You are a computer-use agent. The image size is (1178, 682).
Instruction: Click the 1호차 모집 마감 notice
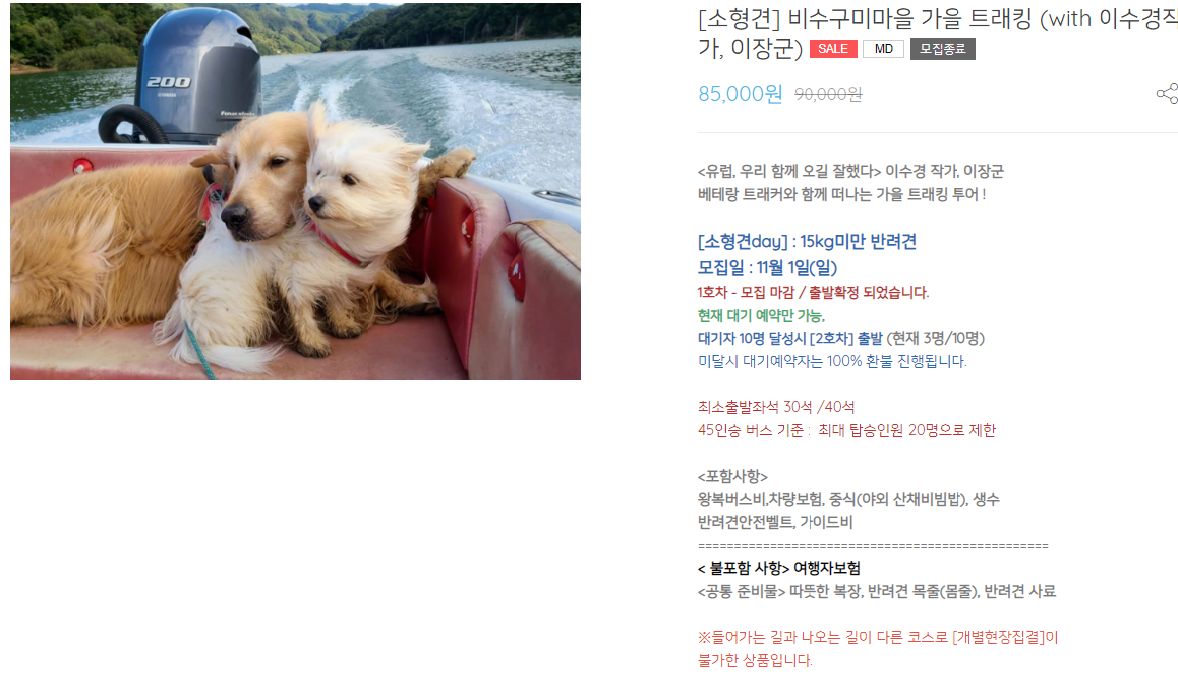(x=813, y=292)
